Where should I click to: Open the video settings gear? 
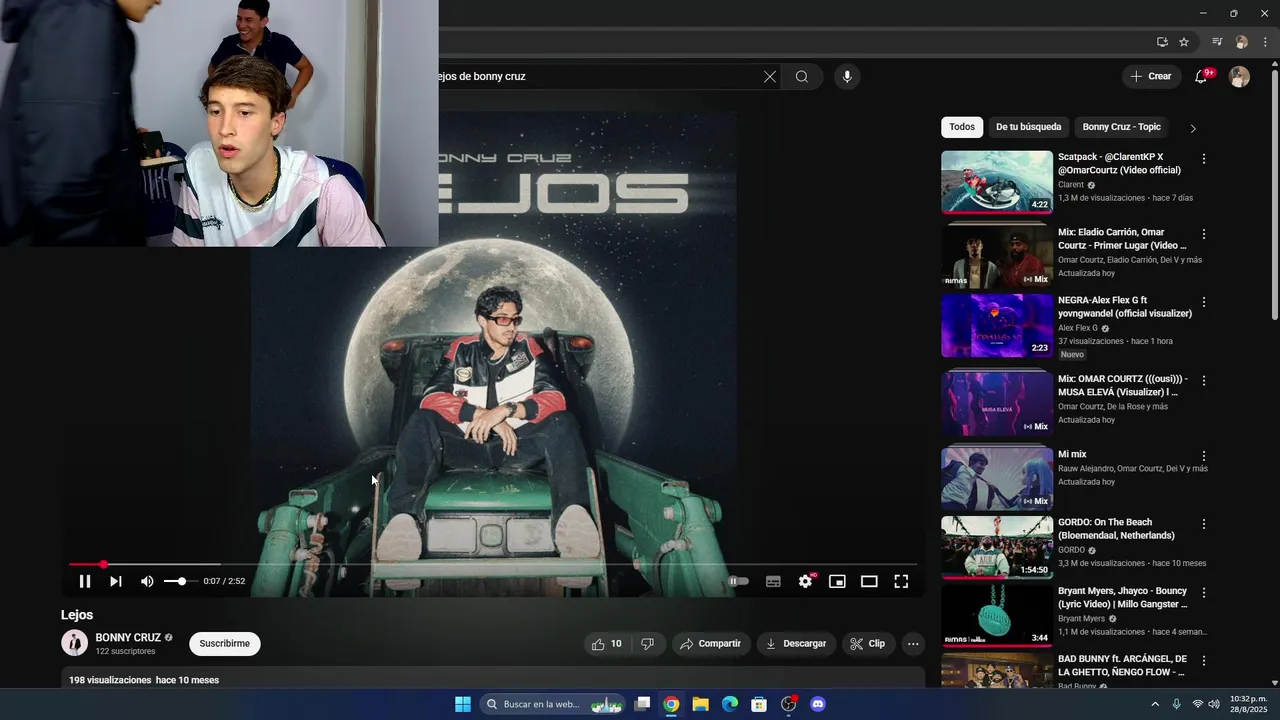(x=805, y=581)
